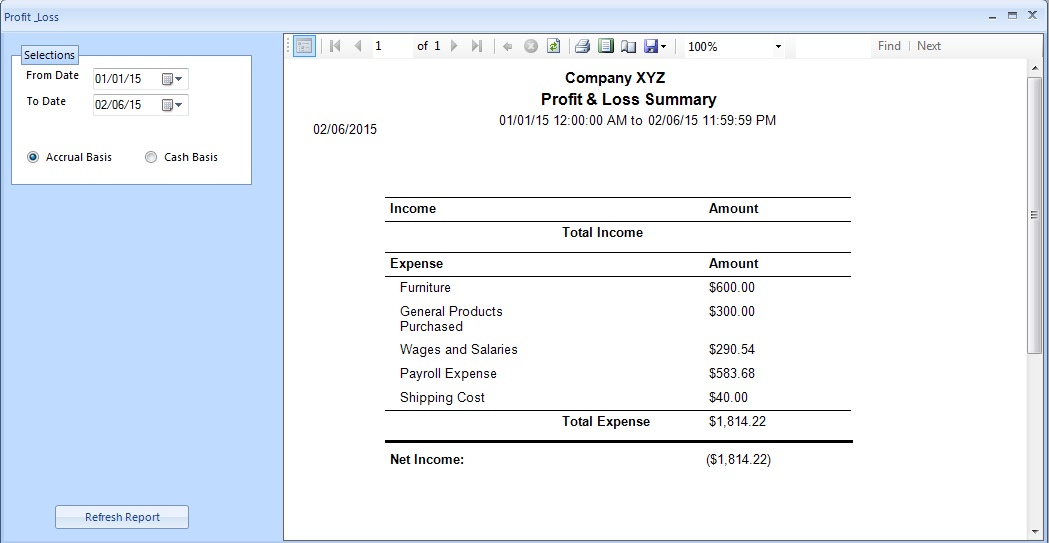Stop rendering the report

[531, 46]
